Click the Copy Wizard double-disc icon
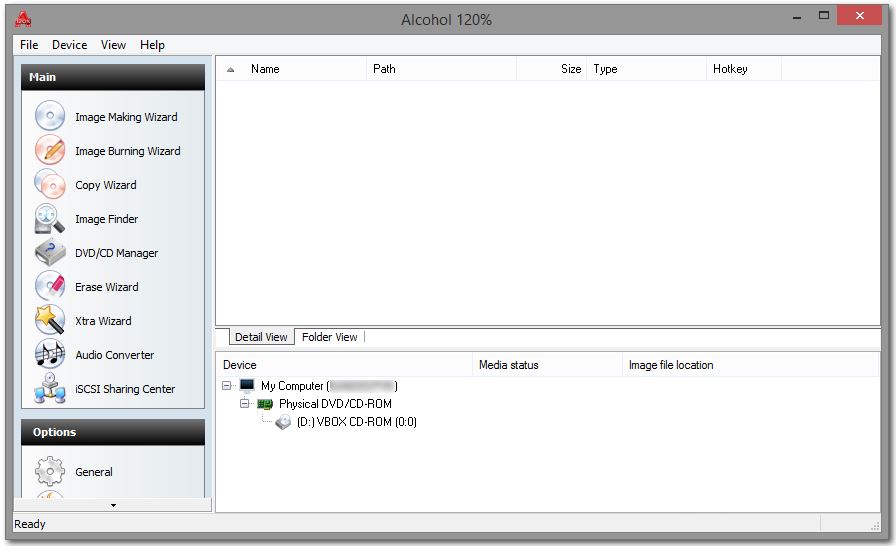896x546 pixels. 50,184
